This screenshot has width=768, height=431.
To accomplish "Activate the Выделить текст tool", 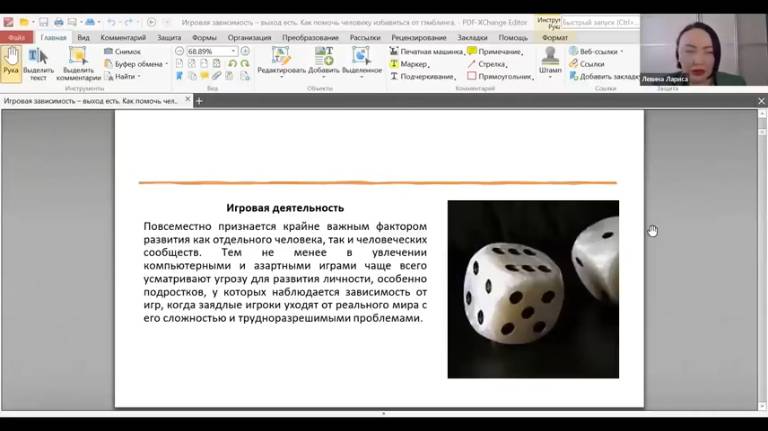I will pyautogui.click(x=38, y=64).
